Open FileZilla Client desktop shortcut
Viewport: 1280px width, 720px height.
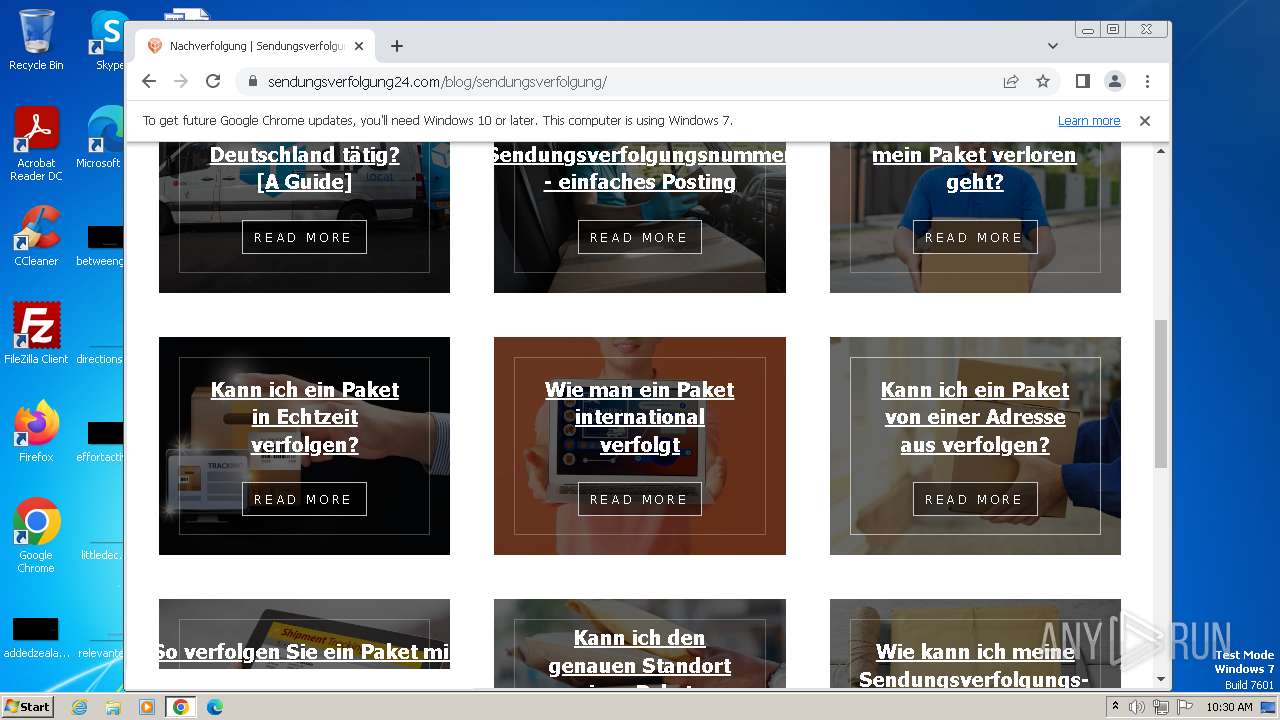point(36,333)
